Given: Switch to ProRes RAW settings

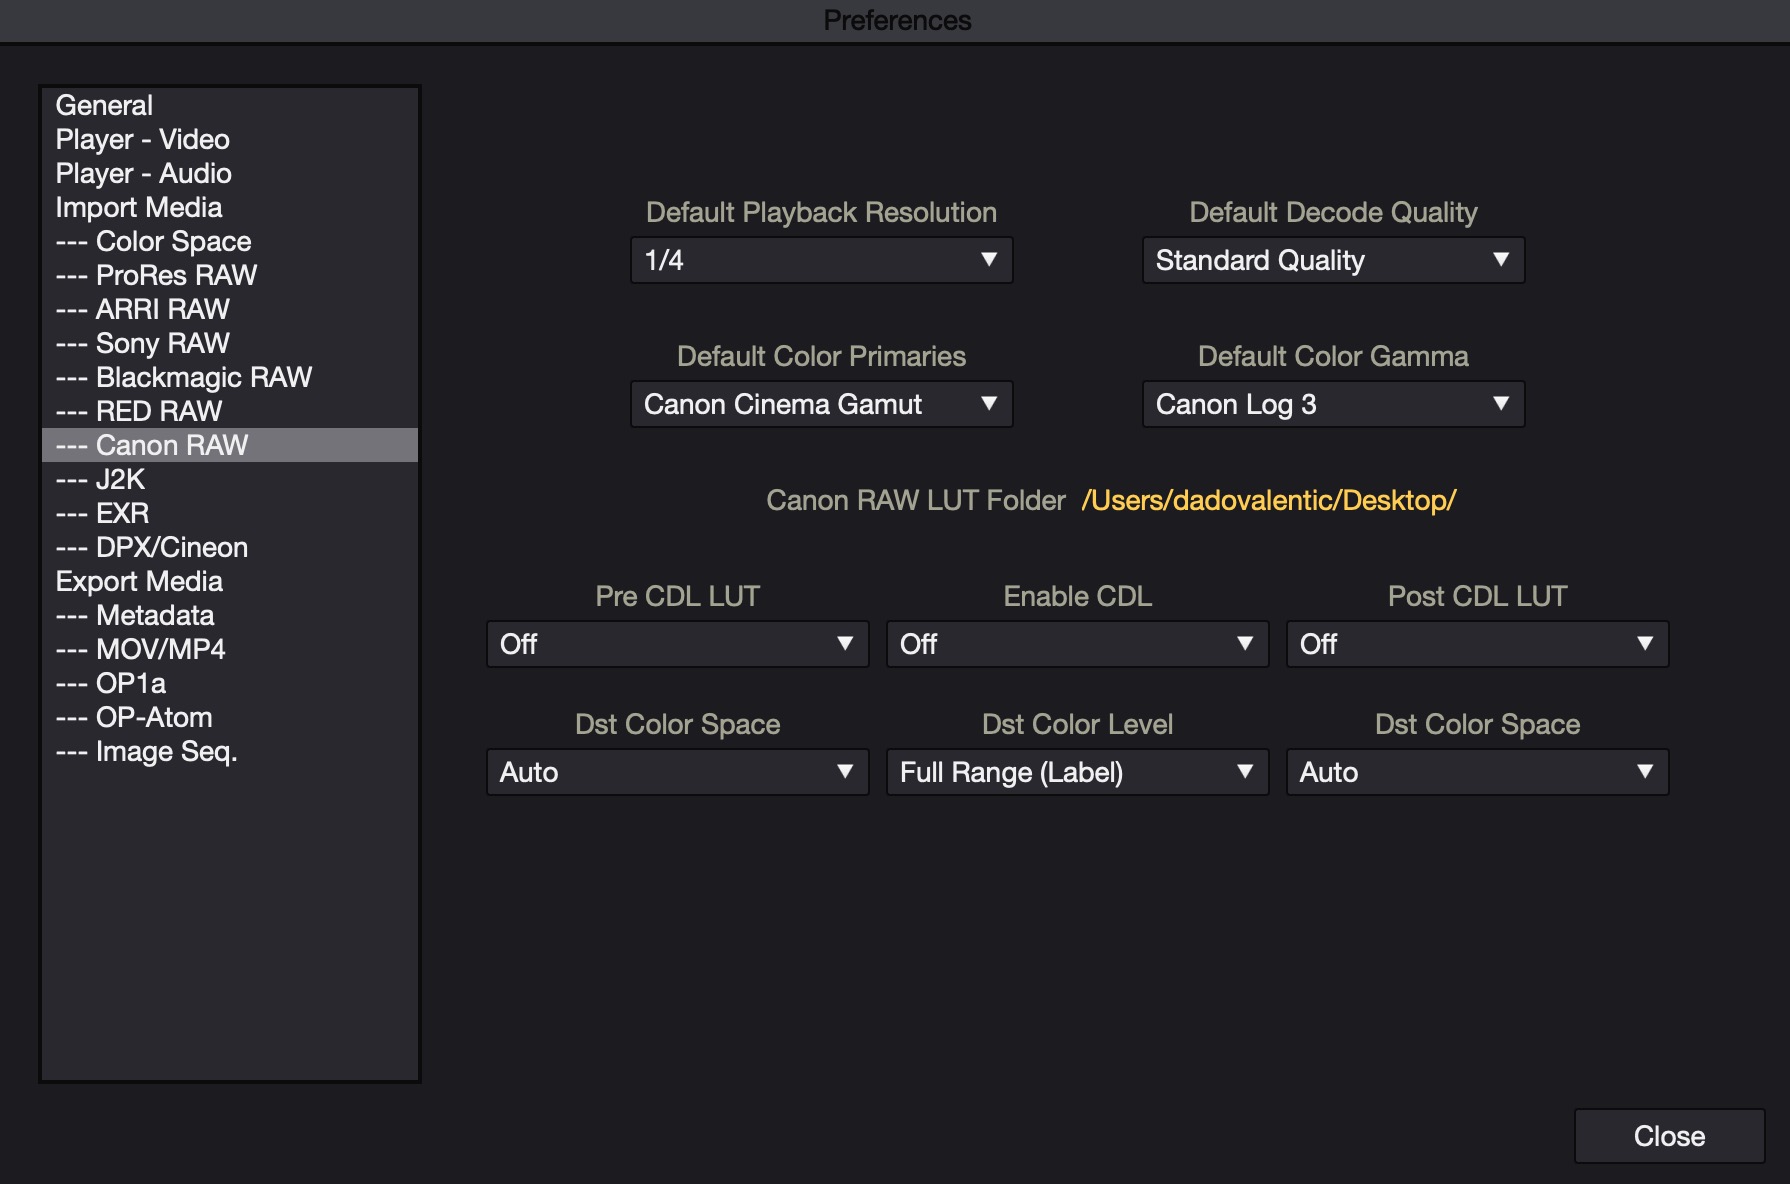Looking at the screenshot, I should pos(156,275).
